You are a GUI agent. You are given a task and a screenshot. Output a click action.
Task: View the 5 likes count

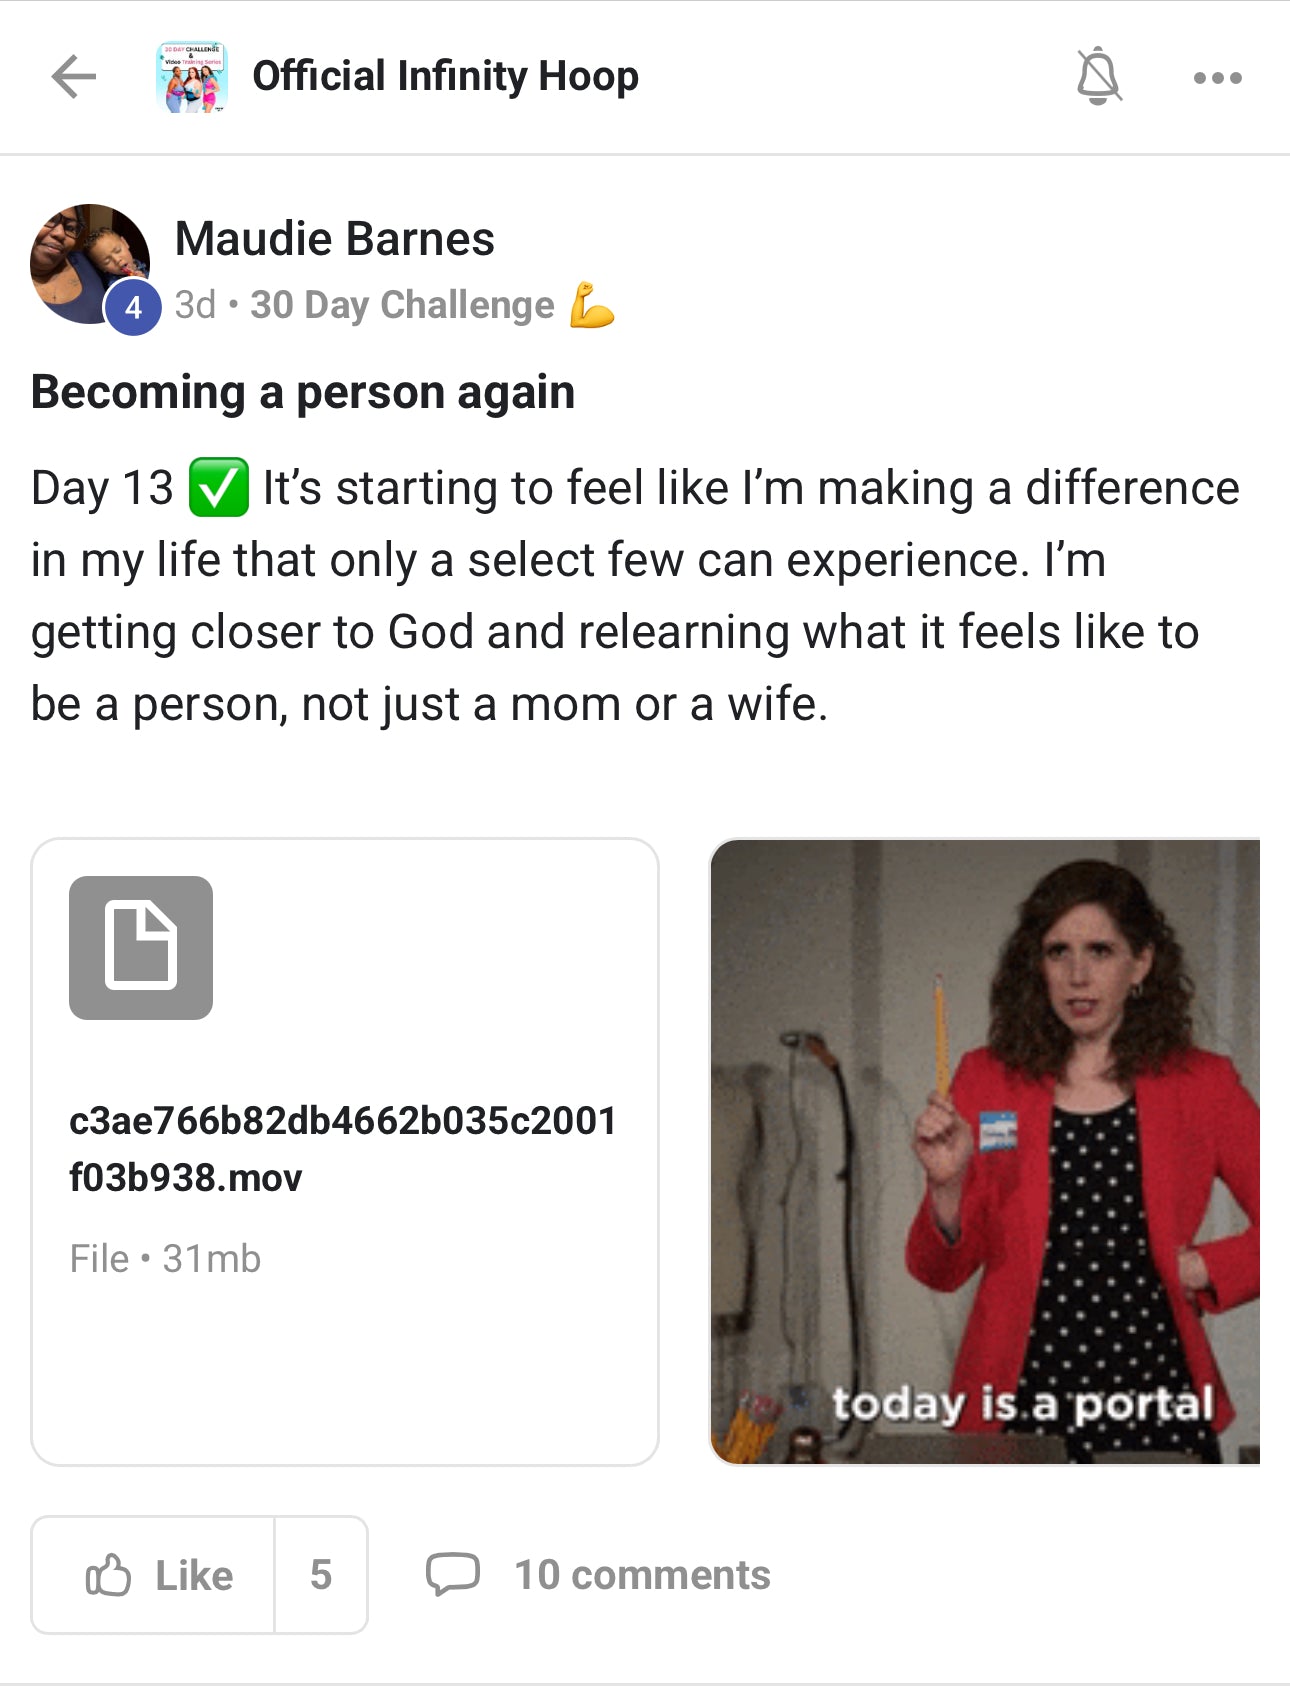coord(320,1575)
